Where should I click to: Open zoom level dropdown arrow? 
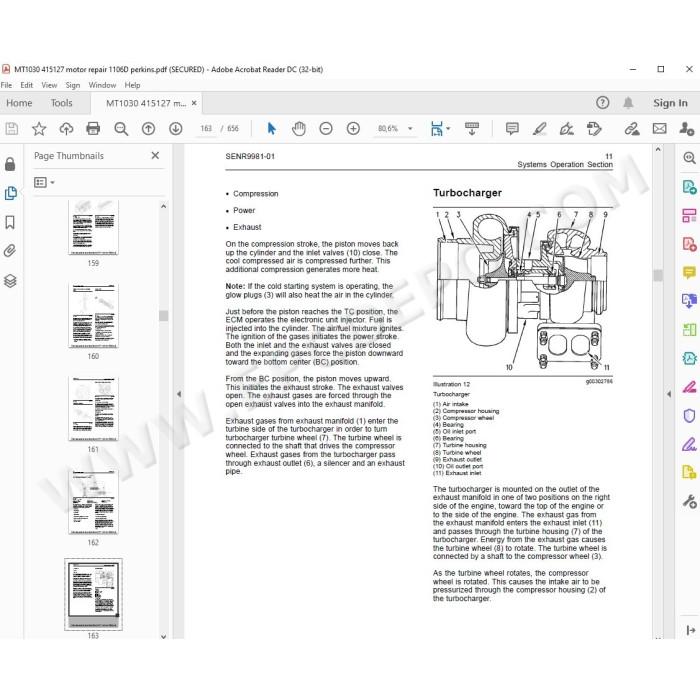[410, 129]
